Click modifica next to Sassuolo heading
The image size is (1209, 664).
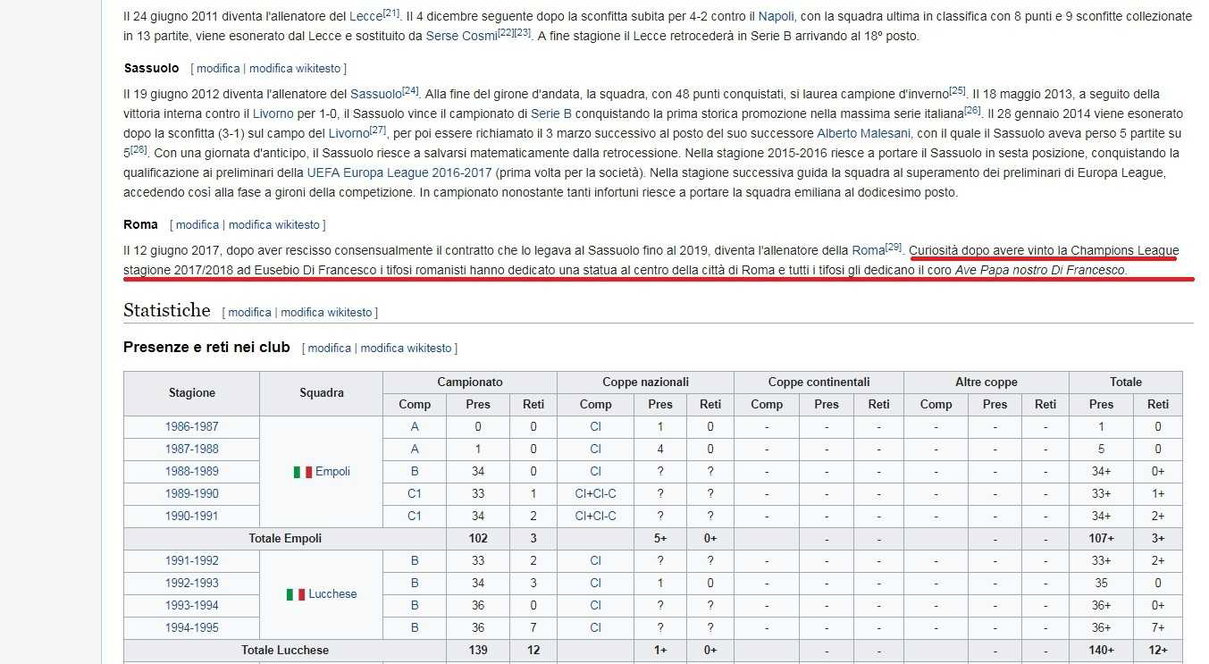click(x=219, y=69)
